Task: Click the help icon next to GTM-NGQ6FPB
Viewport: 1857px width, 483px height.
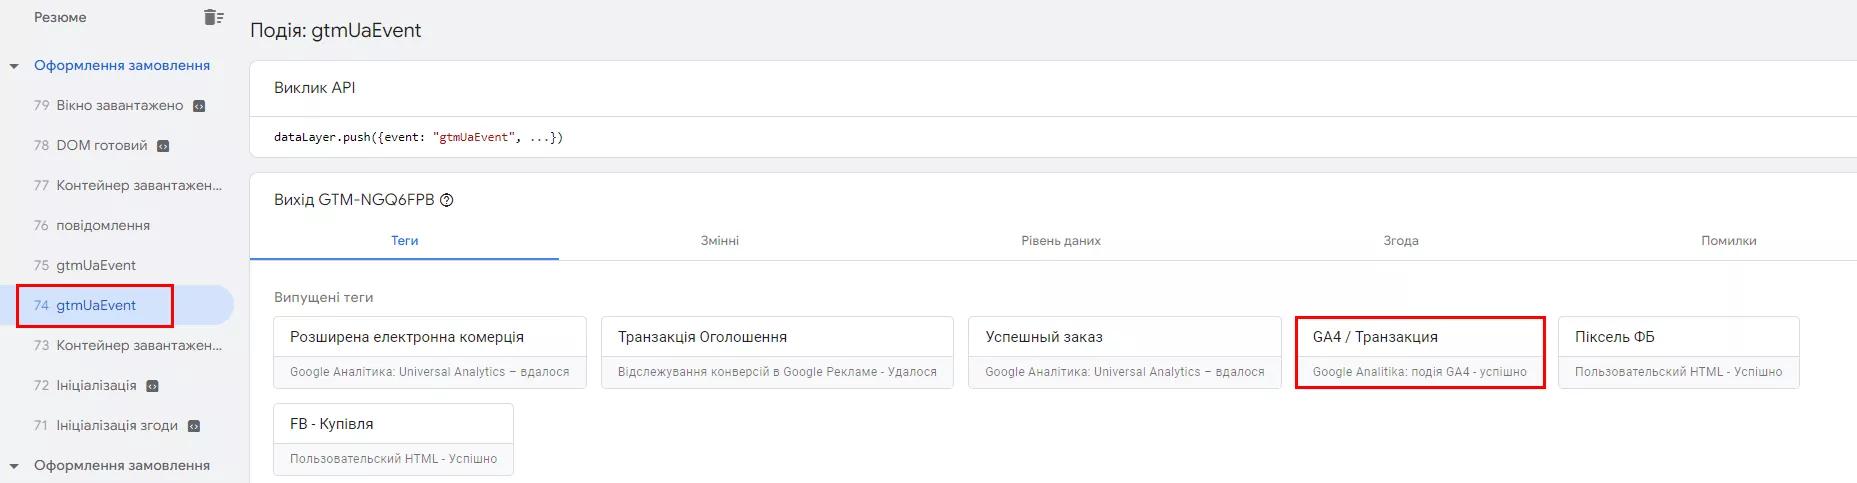Action: click(447, 200)
